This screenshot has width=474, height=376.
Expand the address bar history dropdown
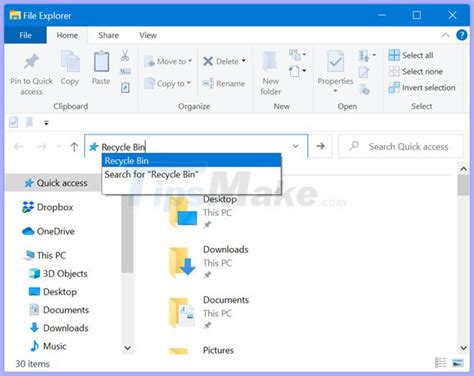pyautogui.click(x=295, y=146)
